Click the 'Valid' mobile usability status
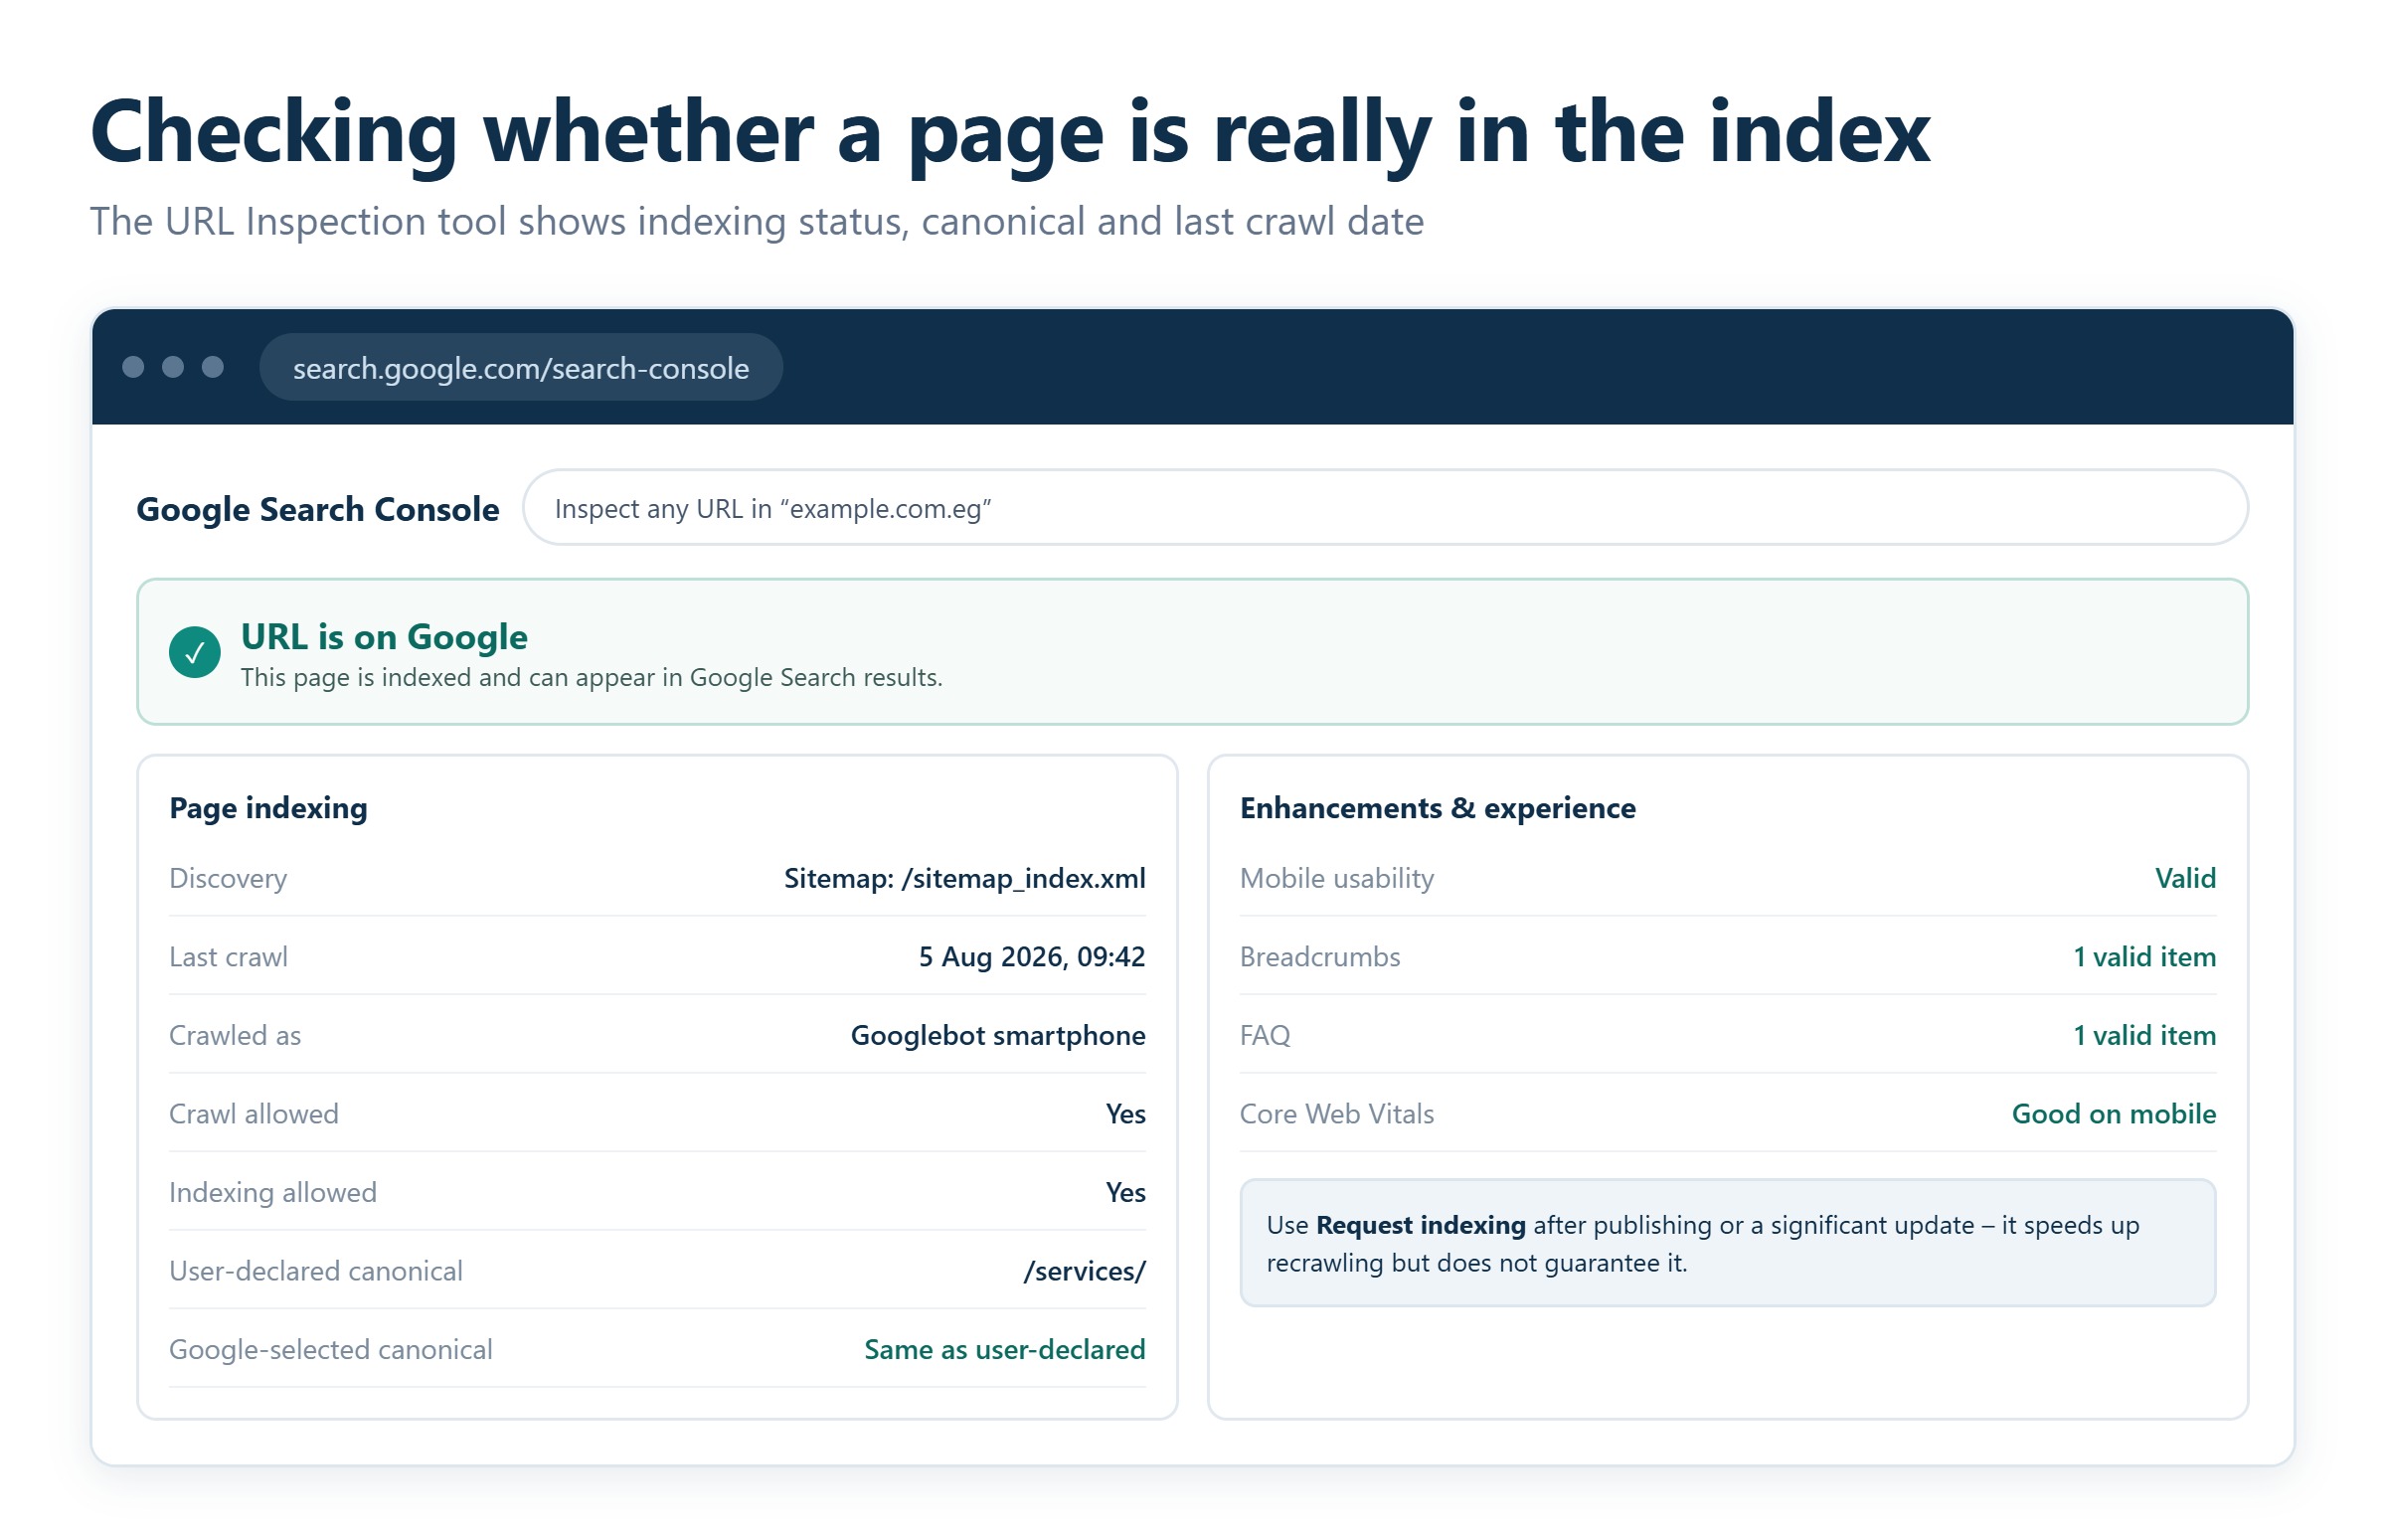Viewport: 2386px width, 1540px height. (x=2185, y=878)
